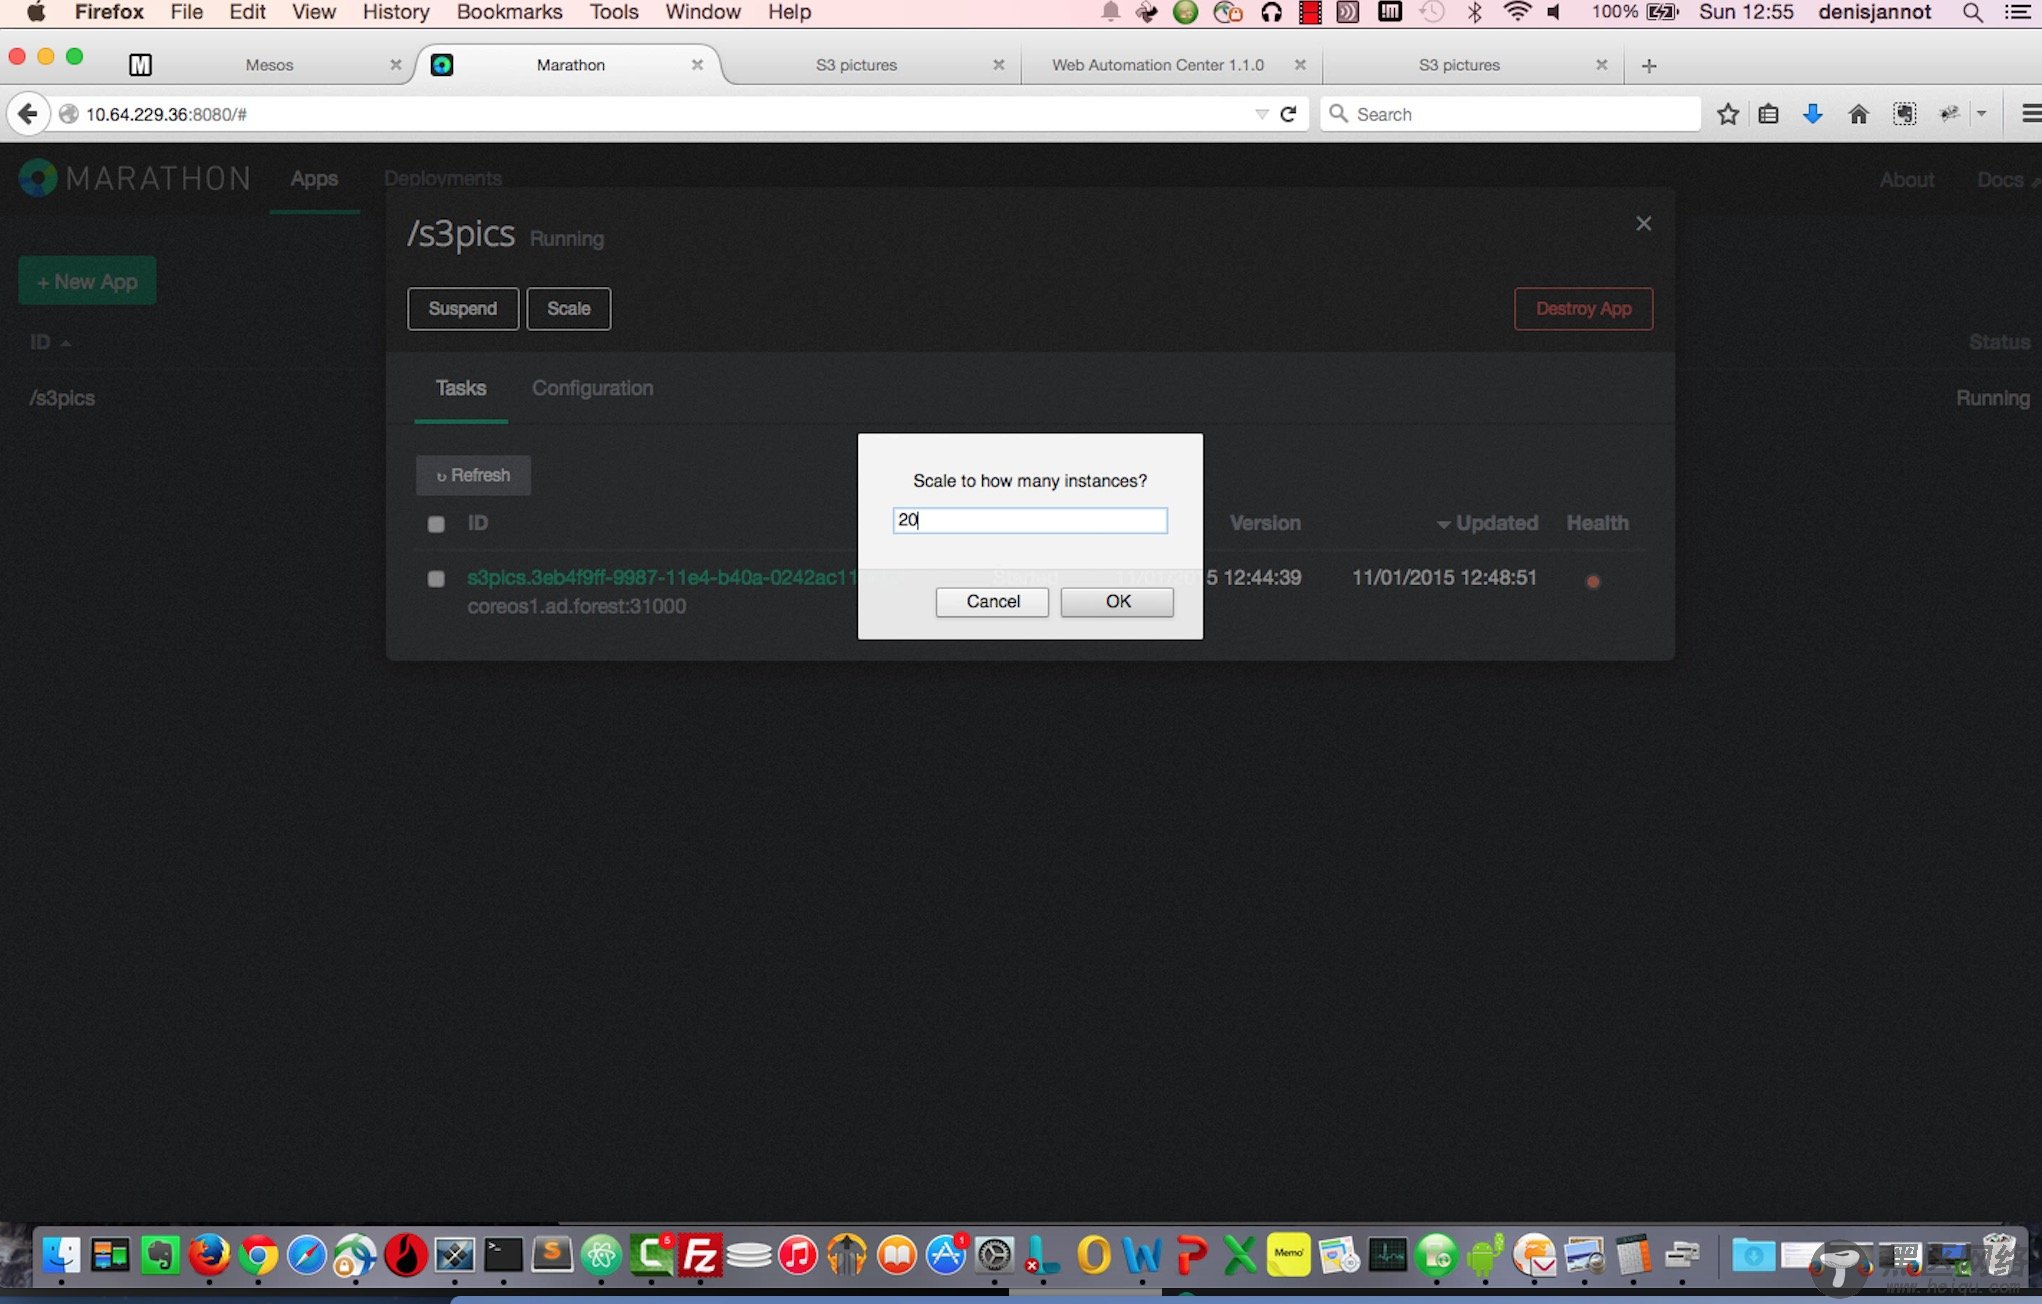Click the New App button

[x=87, y=281]
